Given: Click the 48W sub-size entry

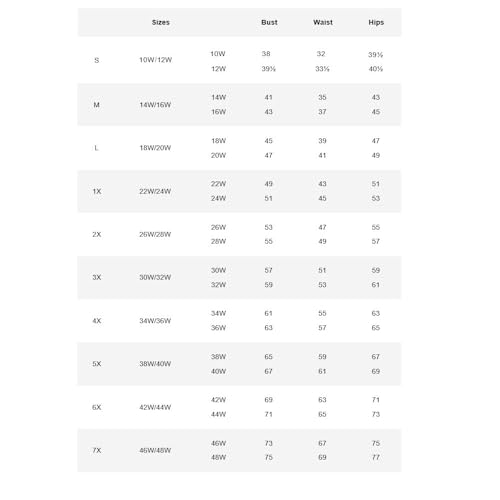Looking at the screenshot, I should click(x=218, y=457).
